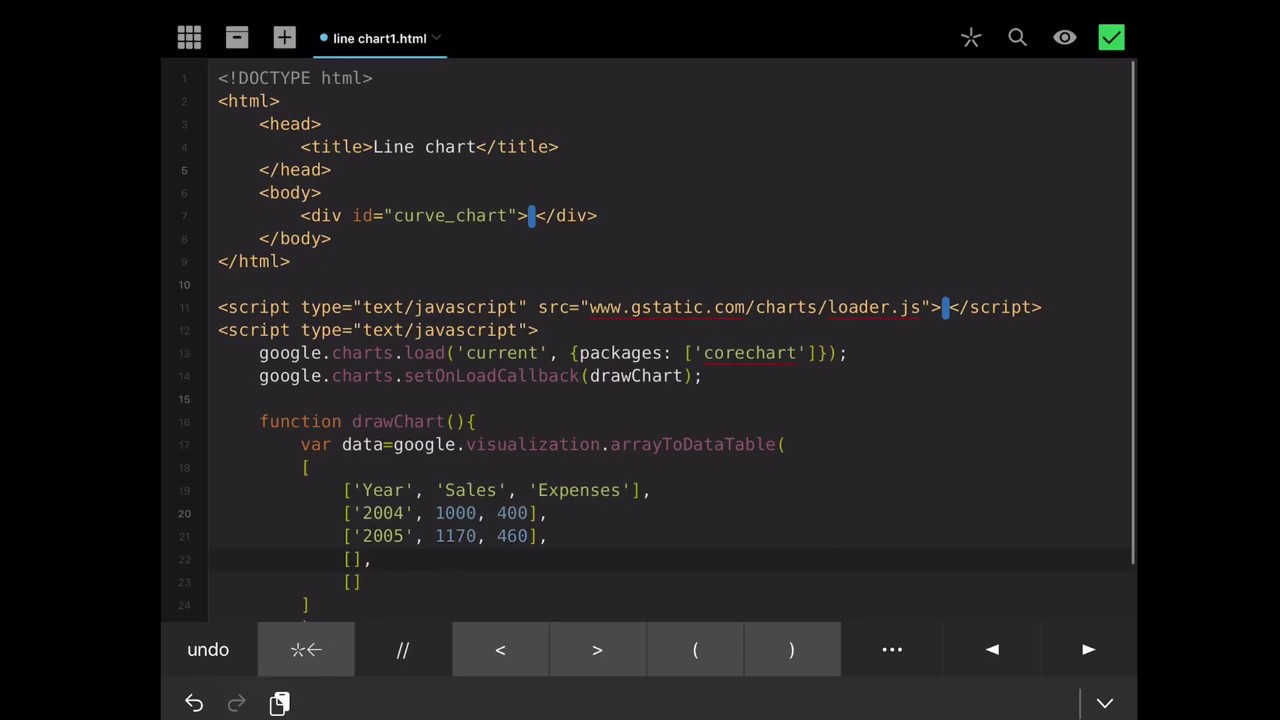Click line number 15 in gutter
1280x720 pixels.
pyautogui.click(x=184, y=400)
